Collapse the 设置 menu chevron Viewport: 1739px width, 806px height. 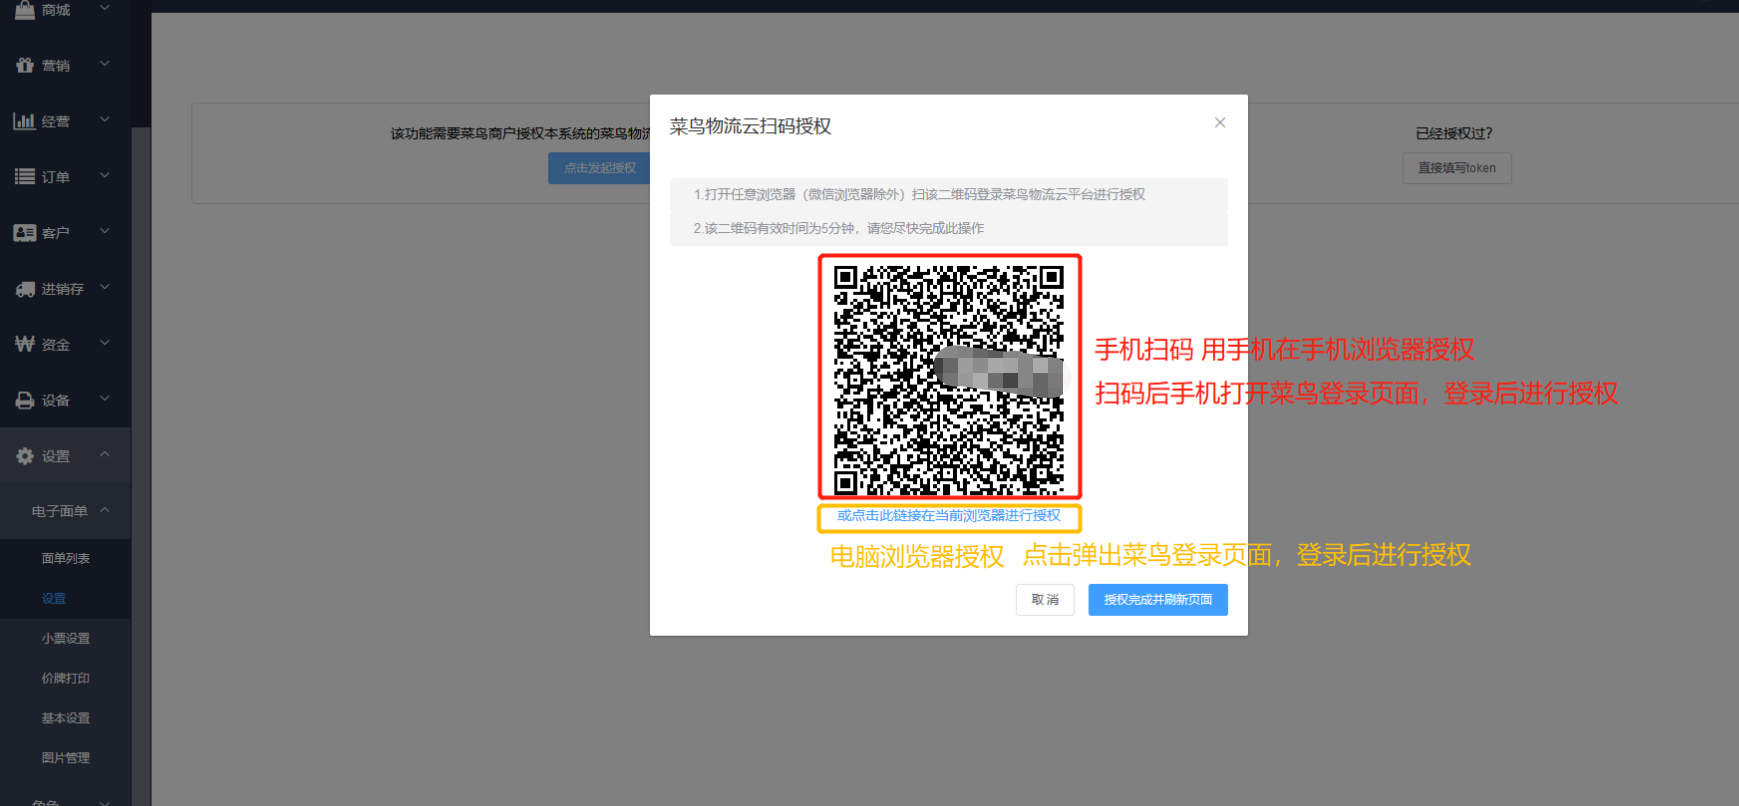pyautogui.click(x=105, y=455)
